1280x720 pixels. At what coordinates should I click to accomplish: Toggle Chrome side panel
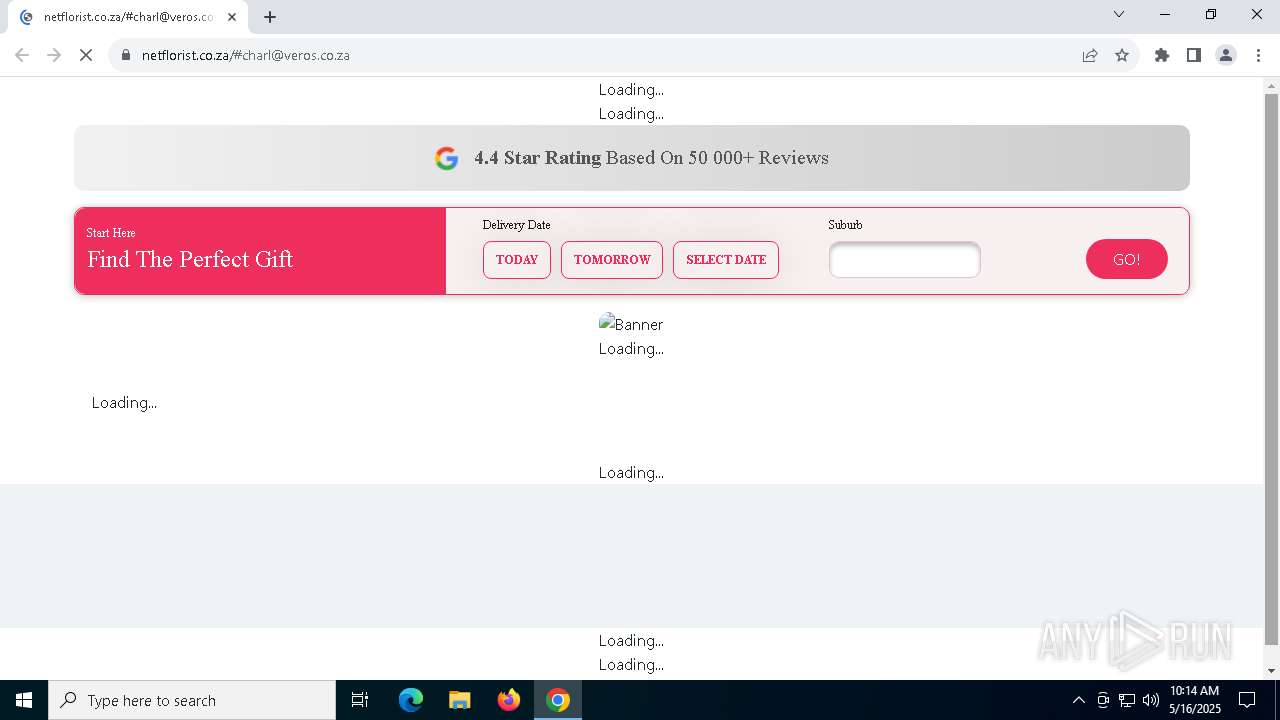[x=1194, y=55]
